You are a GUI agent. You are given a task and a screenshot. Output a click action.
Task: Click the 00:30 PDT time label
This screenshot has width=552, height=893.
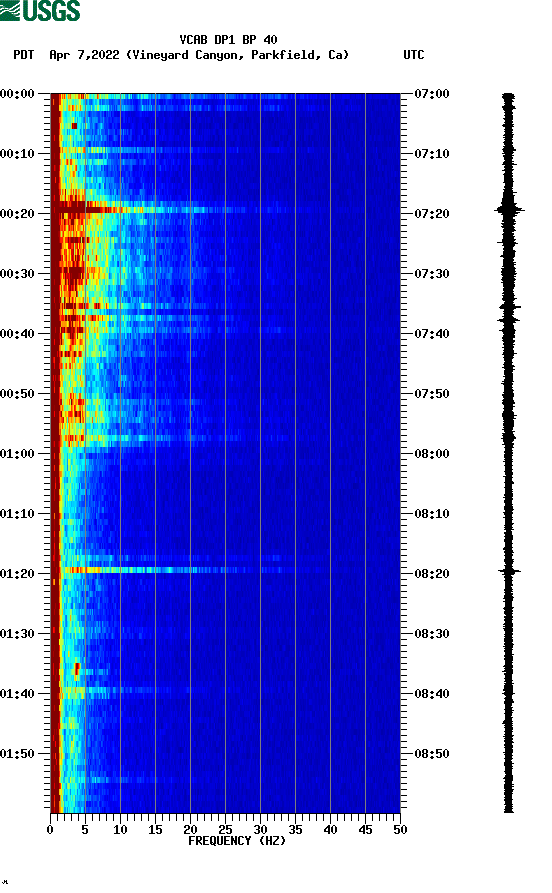17,273
